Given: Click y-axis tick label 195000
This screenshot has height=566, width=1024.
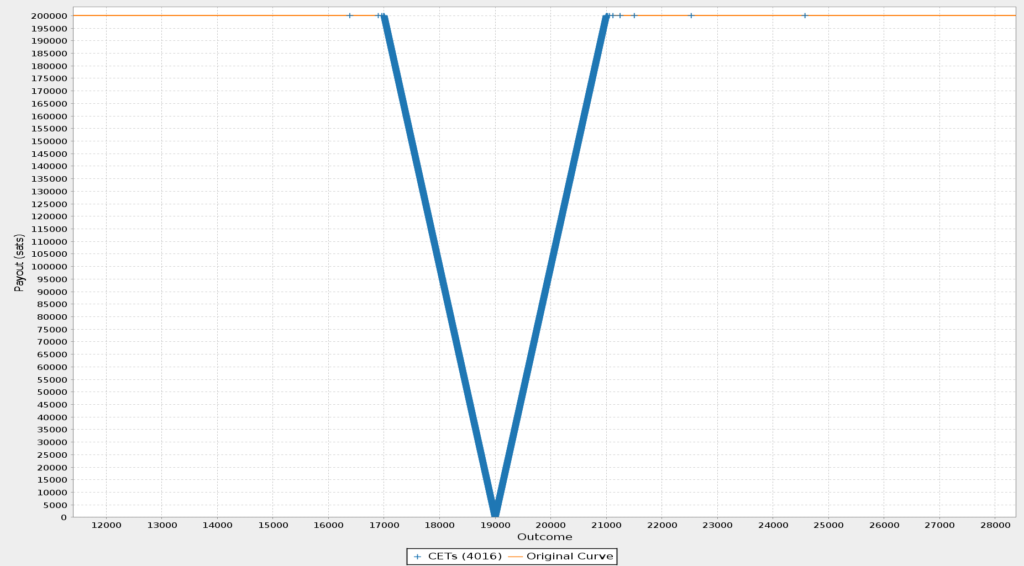Looking at the screenshot, I should click(51, 28).
